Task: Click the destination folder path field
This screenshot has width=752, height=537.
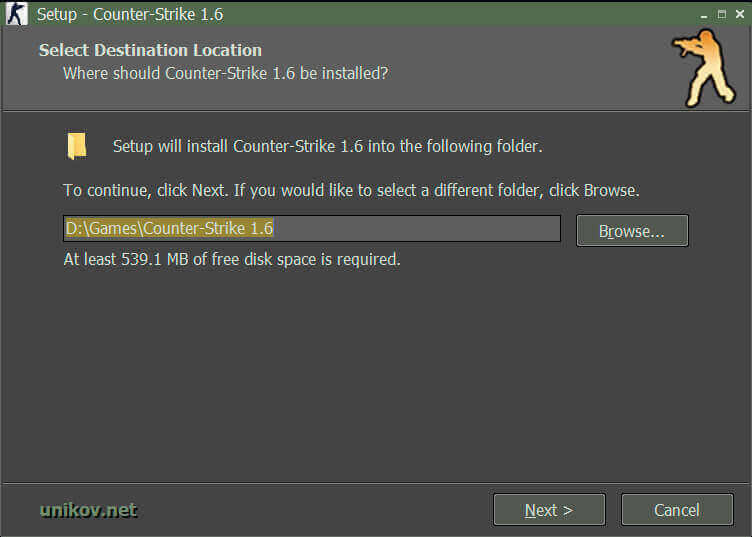Action: (x=311, y=229)
